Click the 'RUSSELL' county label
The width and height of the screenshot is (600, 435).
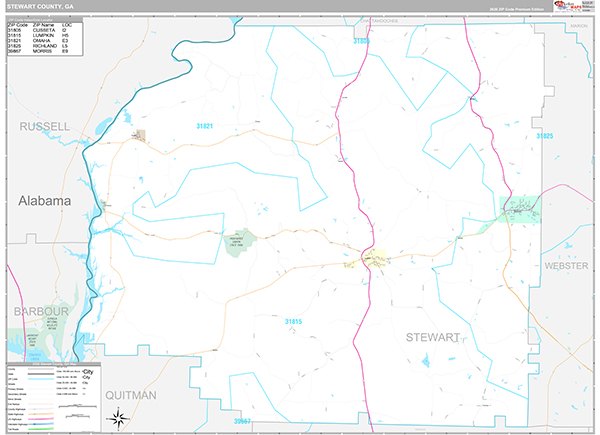(x=45, y=127)
